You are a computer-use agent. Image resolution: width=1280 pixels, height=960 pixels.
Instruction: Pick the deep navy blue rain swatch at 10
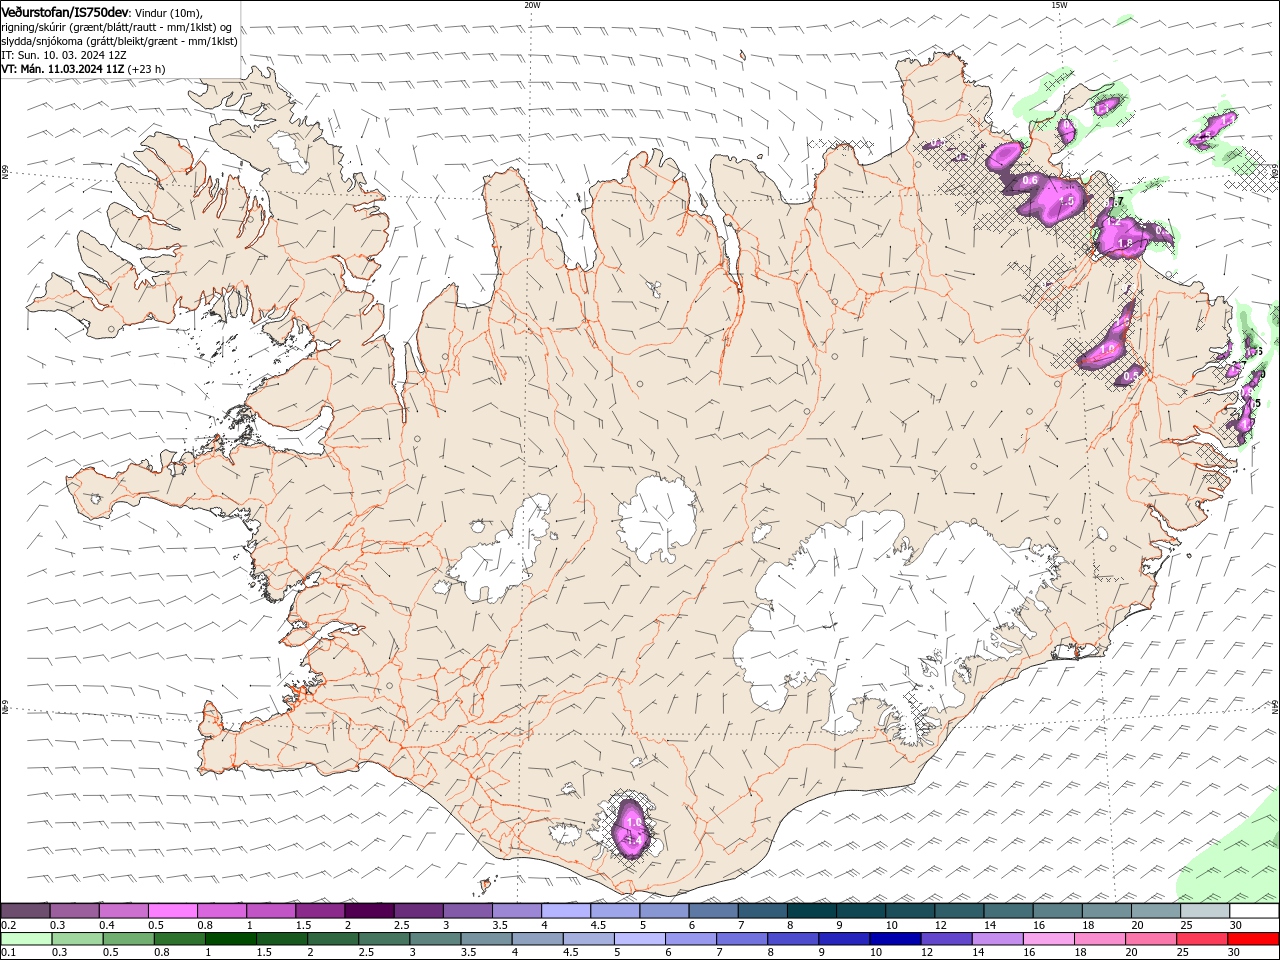click(894, 938)
